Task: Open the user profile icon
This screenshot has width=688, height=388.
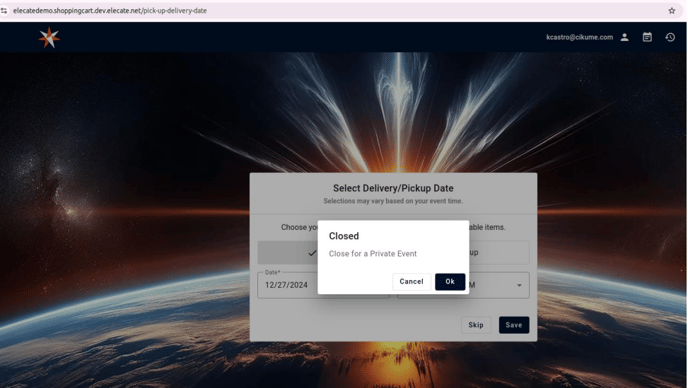Action: click(624, 37)
